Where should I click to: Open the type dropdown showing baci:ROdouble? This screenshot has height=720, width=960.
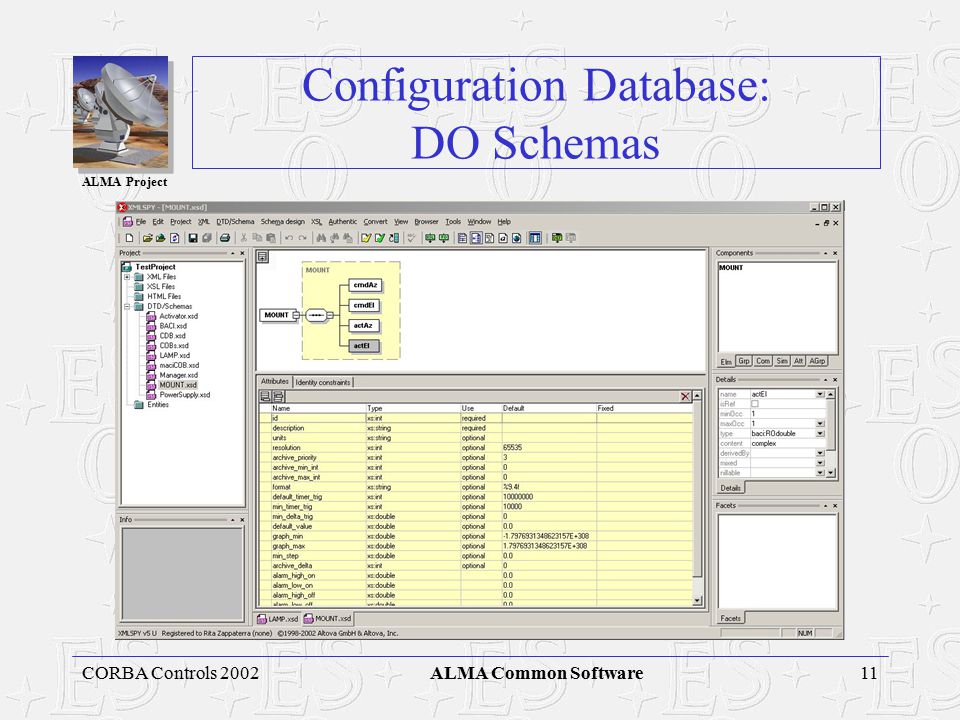click(820, 433)
